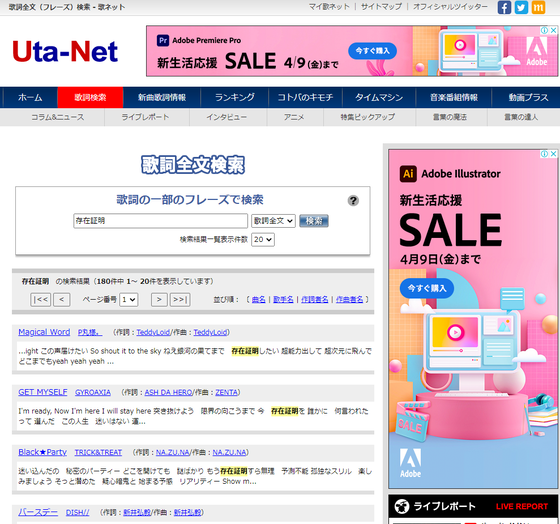Open the 歌詞全文 search type dropdown
Screen dimensions: 560x524
coord(273,221)
